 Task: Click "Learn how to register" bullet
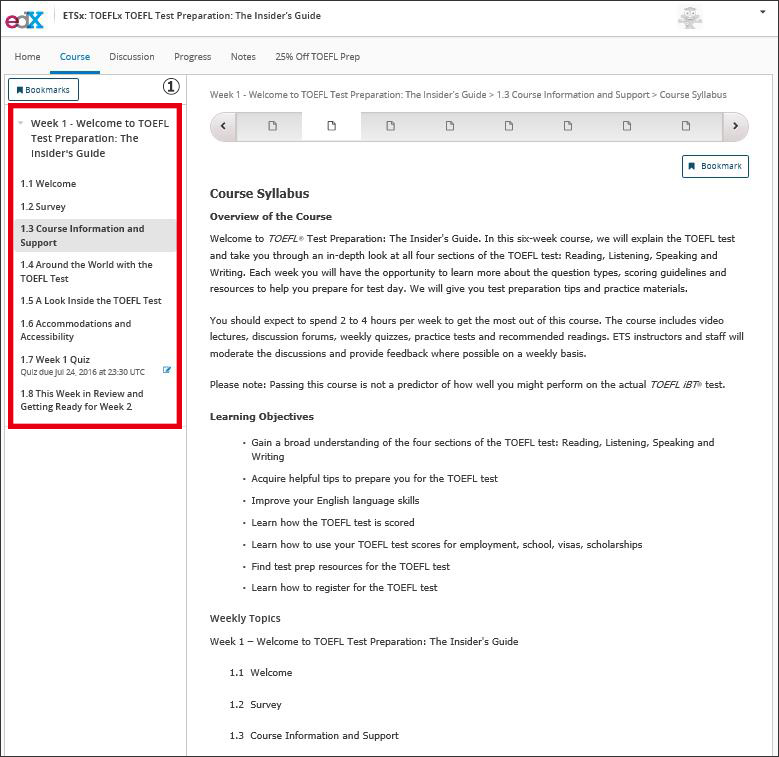(x=344, y=587)
